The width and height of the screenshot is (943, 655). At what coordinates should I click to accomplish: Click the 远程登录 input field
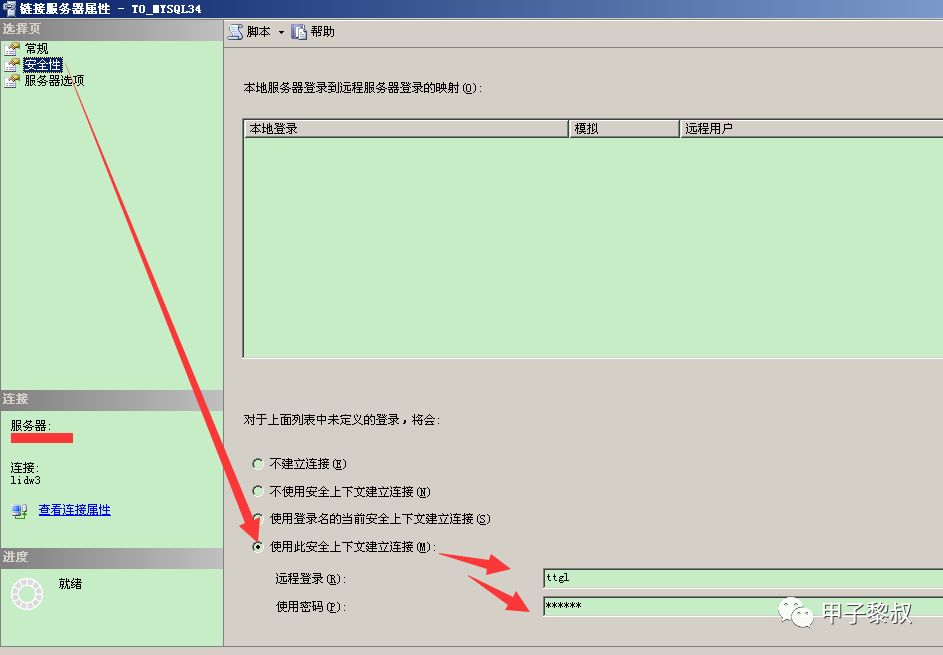tap(743, 578)
